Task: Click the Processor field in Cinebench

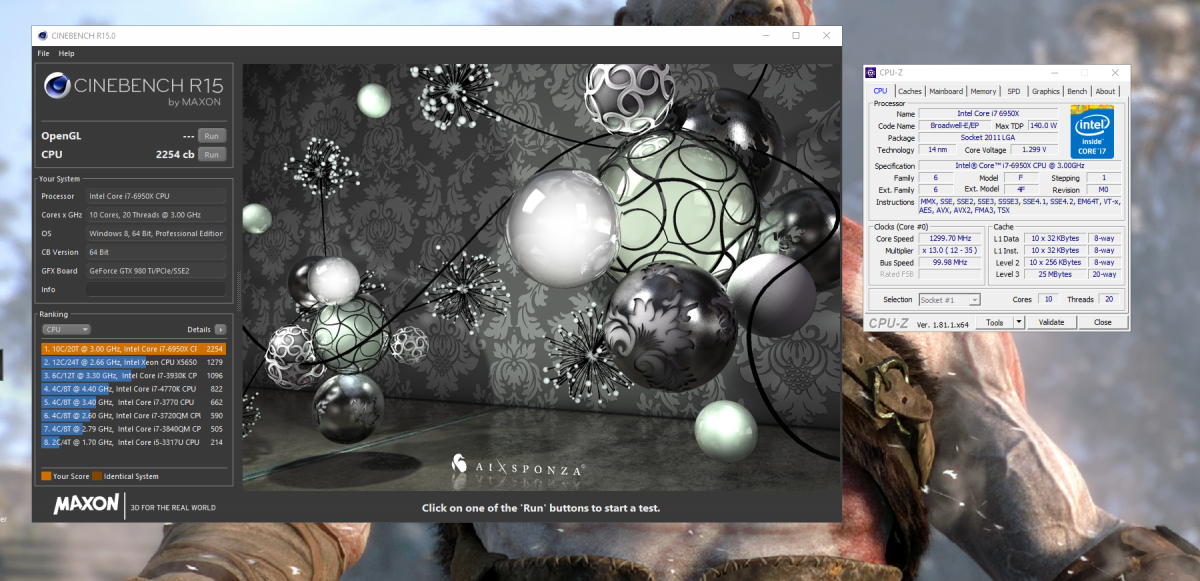Action: (x=156, y=196)
